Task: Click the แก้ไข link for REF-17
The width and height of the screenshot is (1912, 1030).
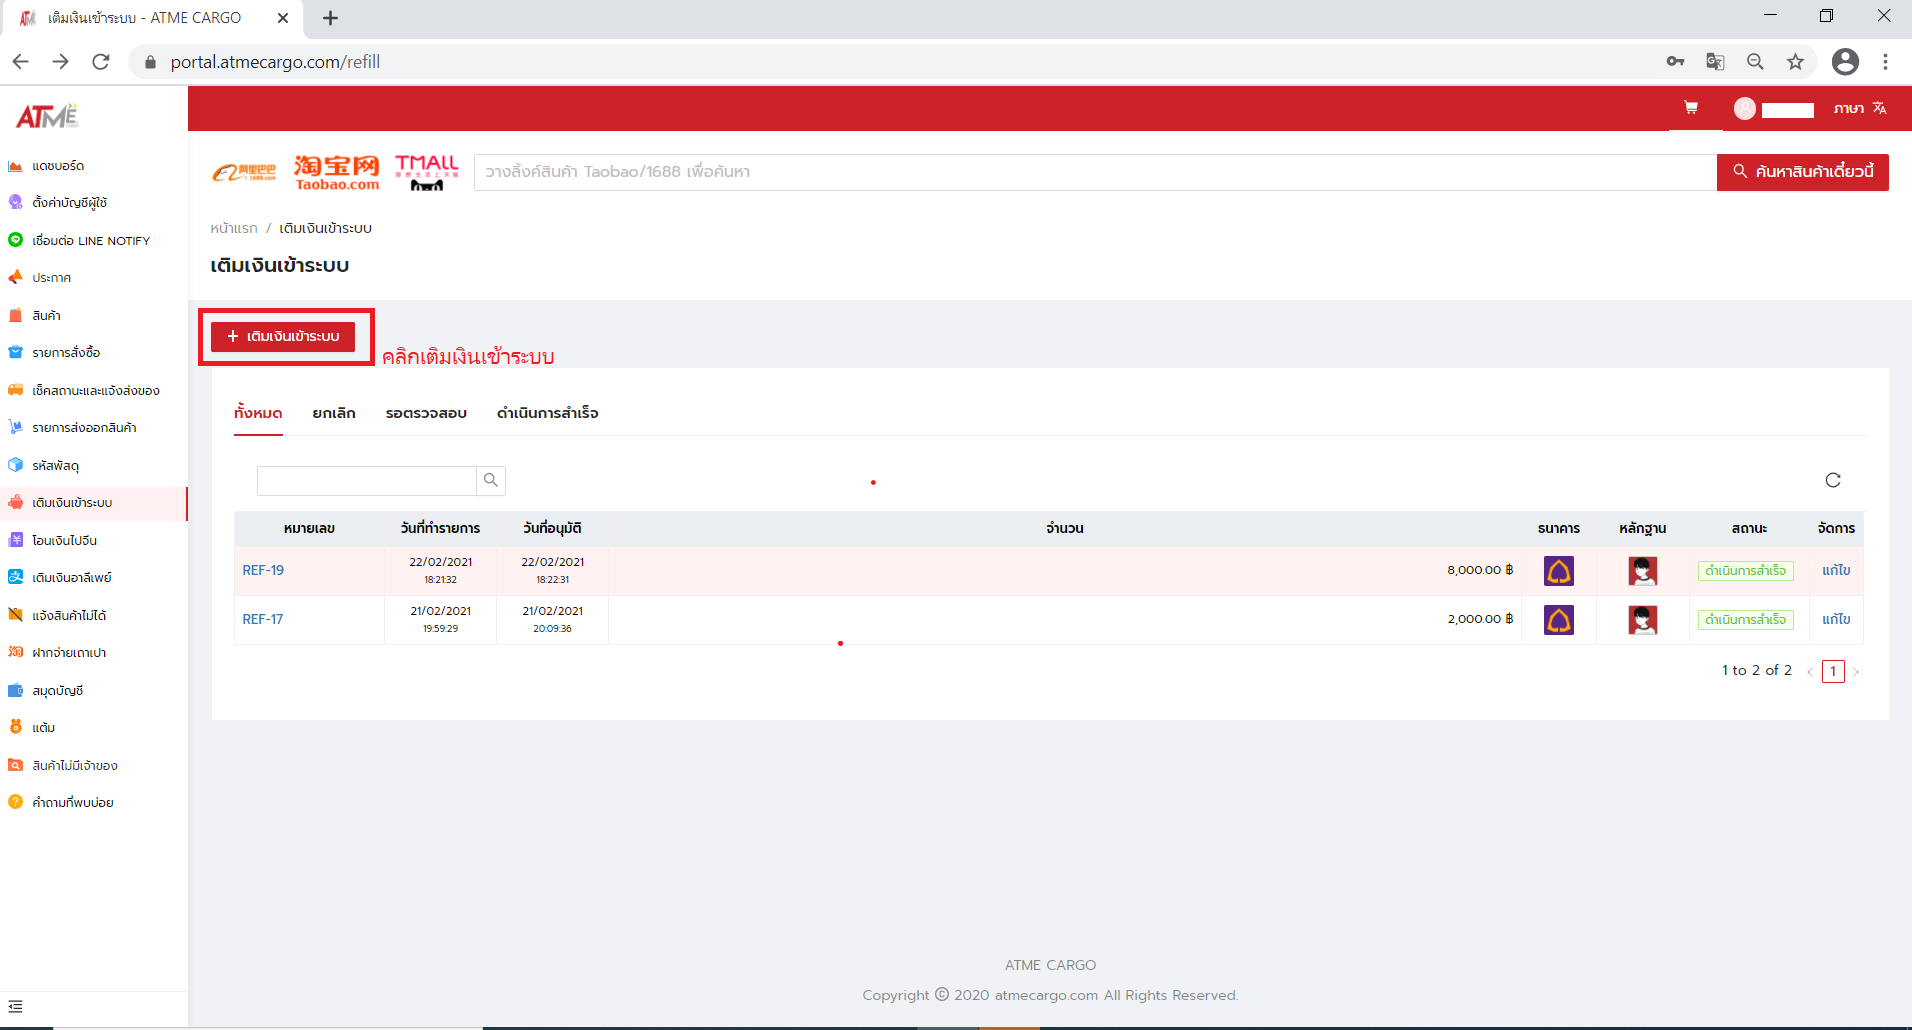Action: (x=1836, y=619)
